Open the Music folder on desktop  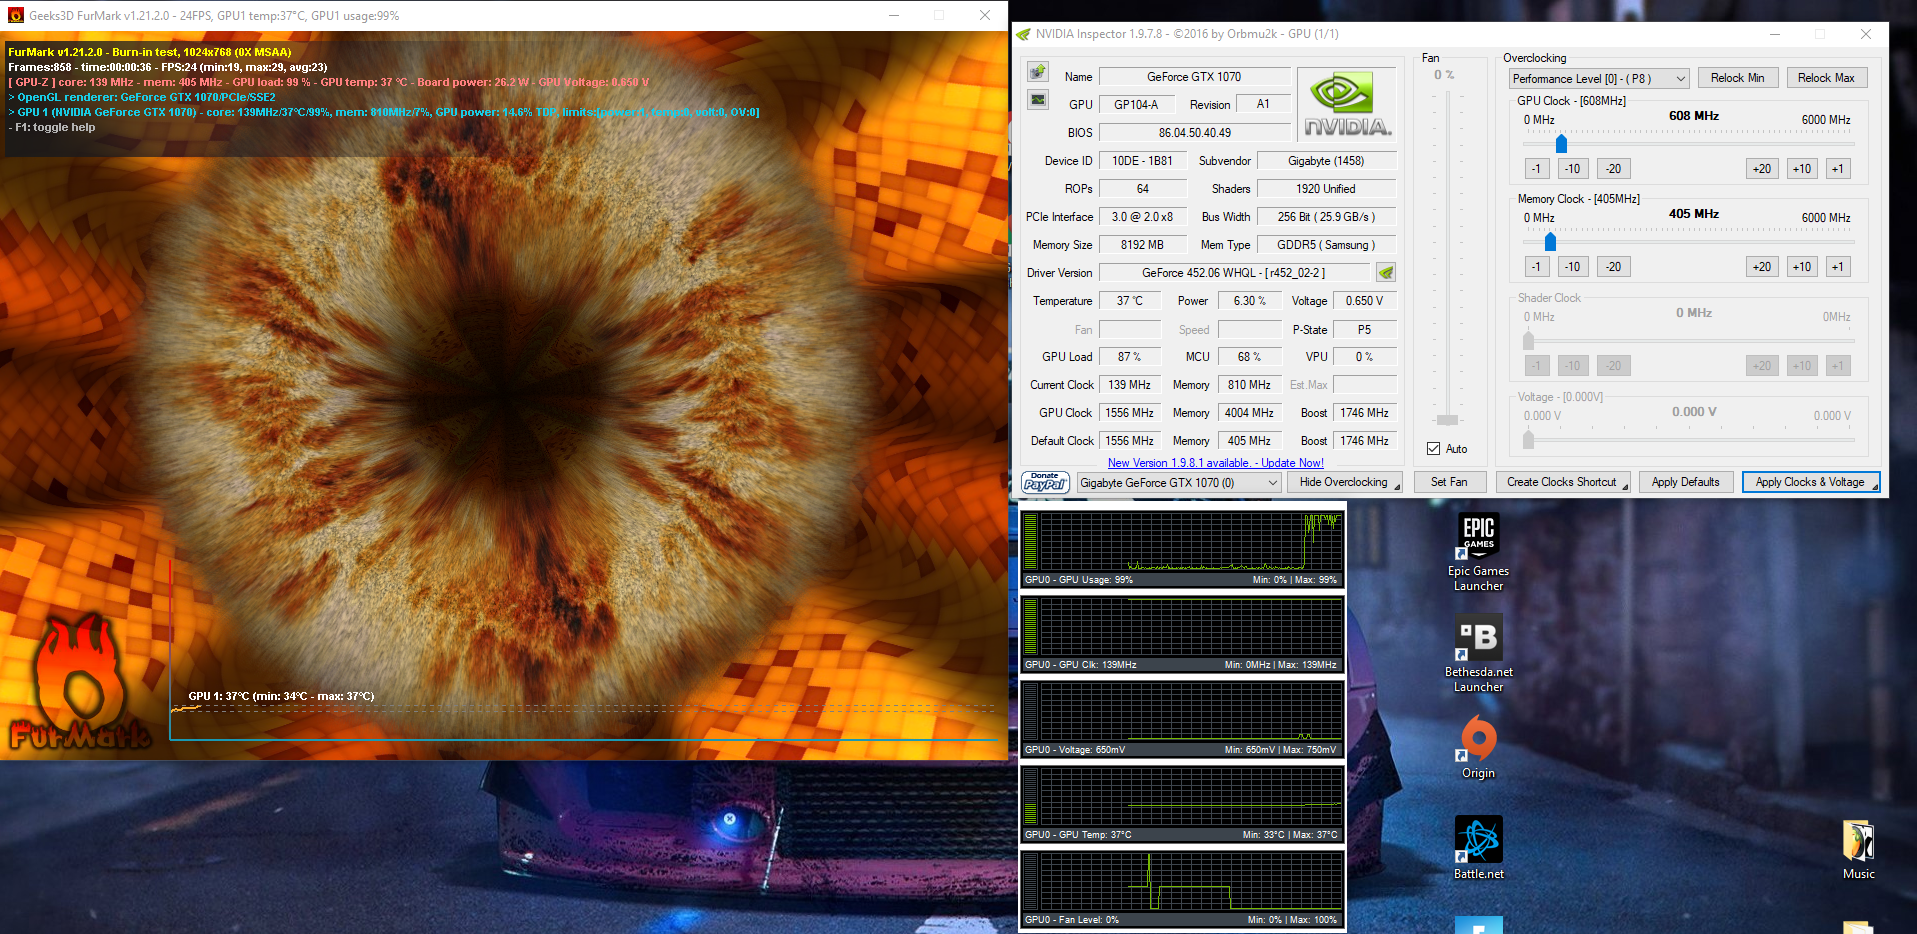1858,850
